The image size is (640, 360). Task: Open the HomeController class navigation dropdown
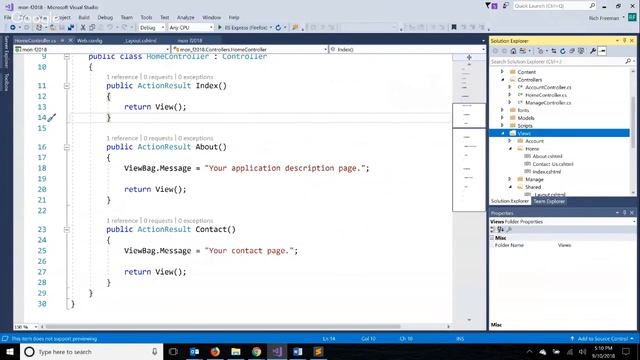click(250, 49)
